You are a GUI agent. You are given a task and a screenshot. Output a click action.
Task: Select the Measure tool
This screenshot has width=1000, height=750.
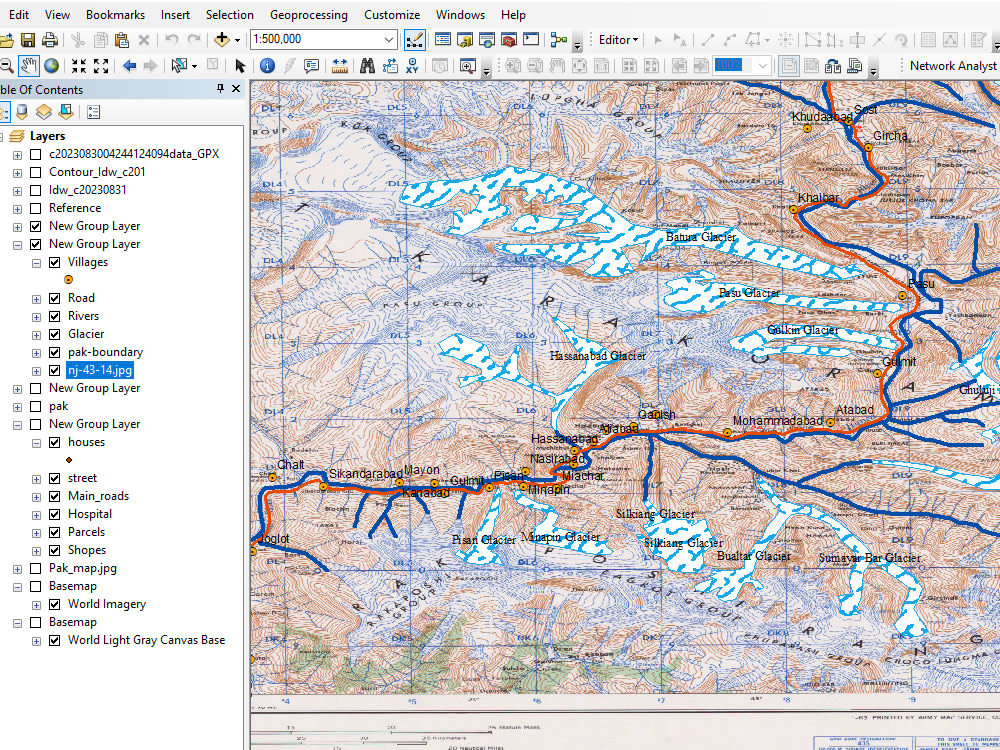pos(341,65)
